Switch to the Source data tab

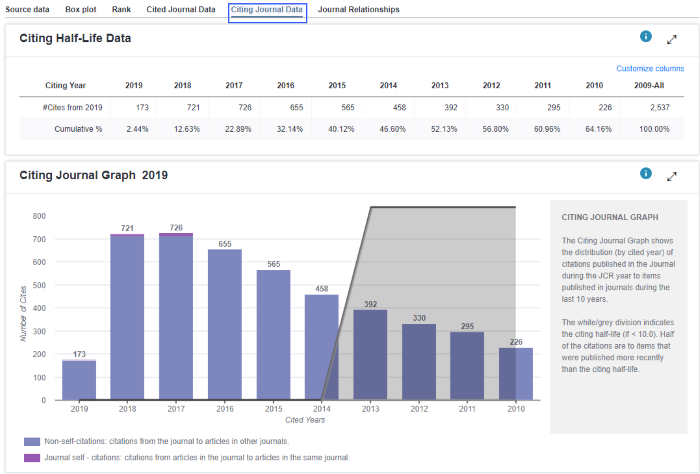pos(27,9)
